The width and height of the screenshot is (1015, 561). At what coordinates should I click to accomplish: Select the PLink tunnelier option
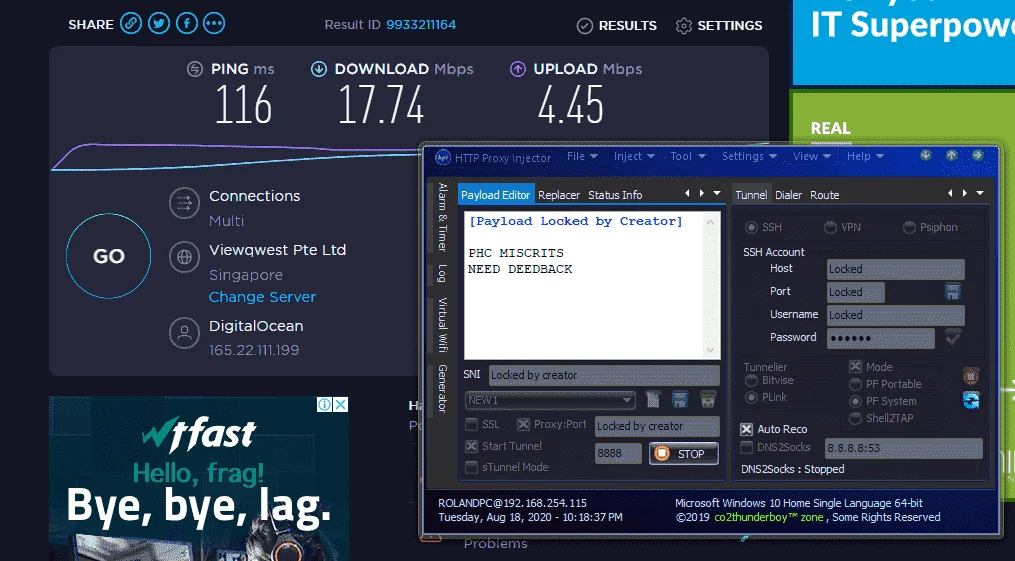(752, 397)
